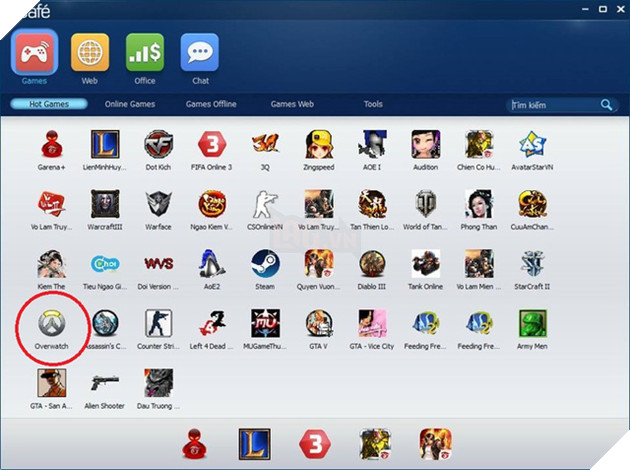Viewport: 630px width, 470px height.
Task: Open the Tools tab
Action: [x=373, y=104]
